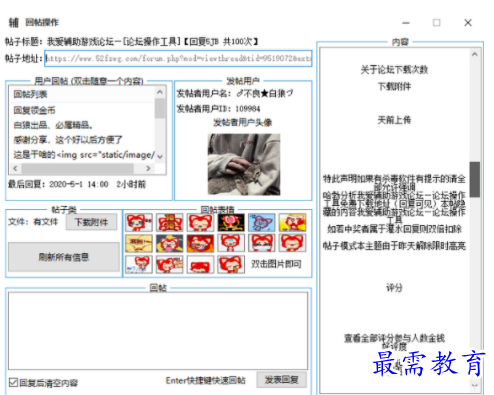Pick the yellow-orange background fox emoticon
This screenshot has height=395, width=494.
tap(292, 222)
